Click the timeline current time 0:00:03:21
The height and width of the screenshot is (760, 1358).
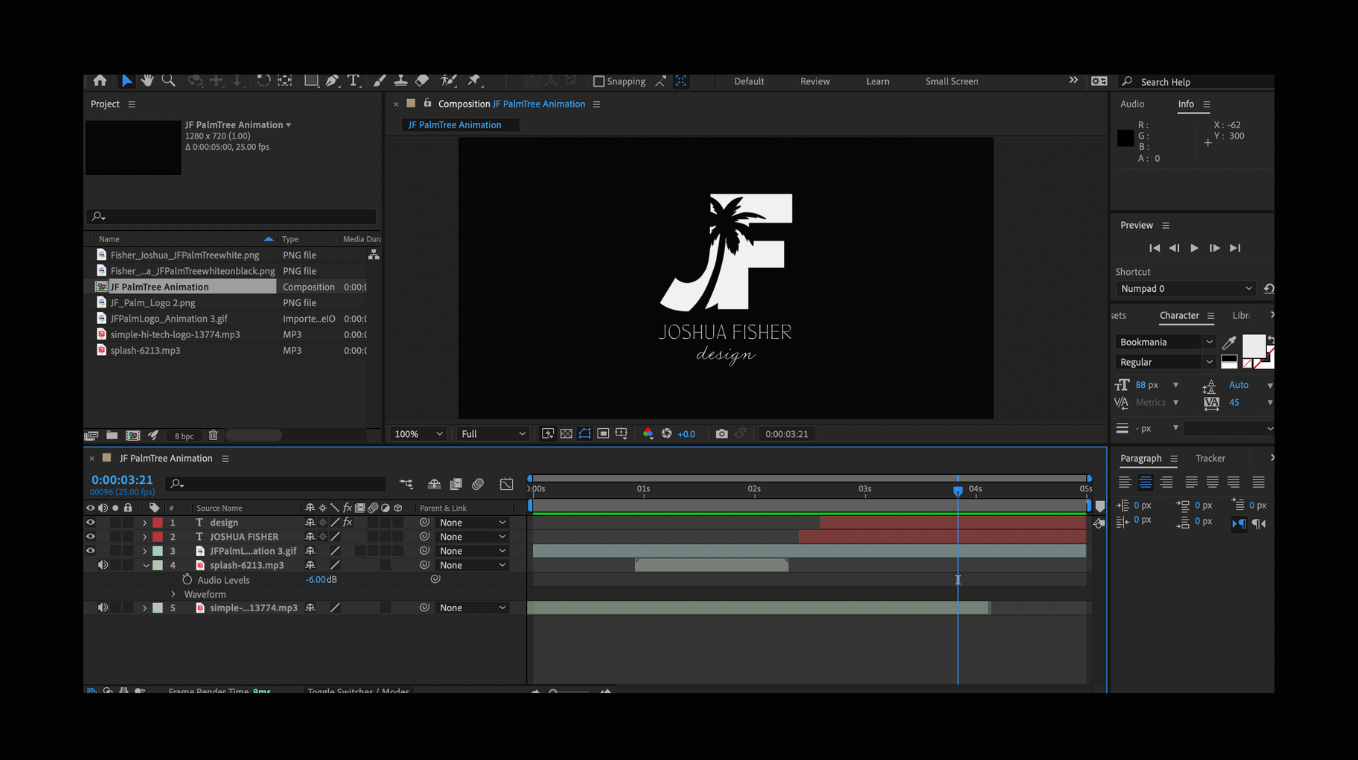tap(122, 480)
